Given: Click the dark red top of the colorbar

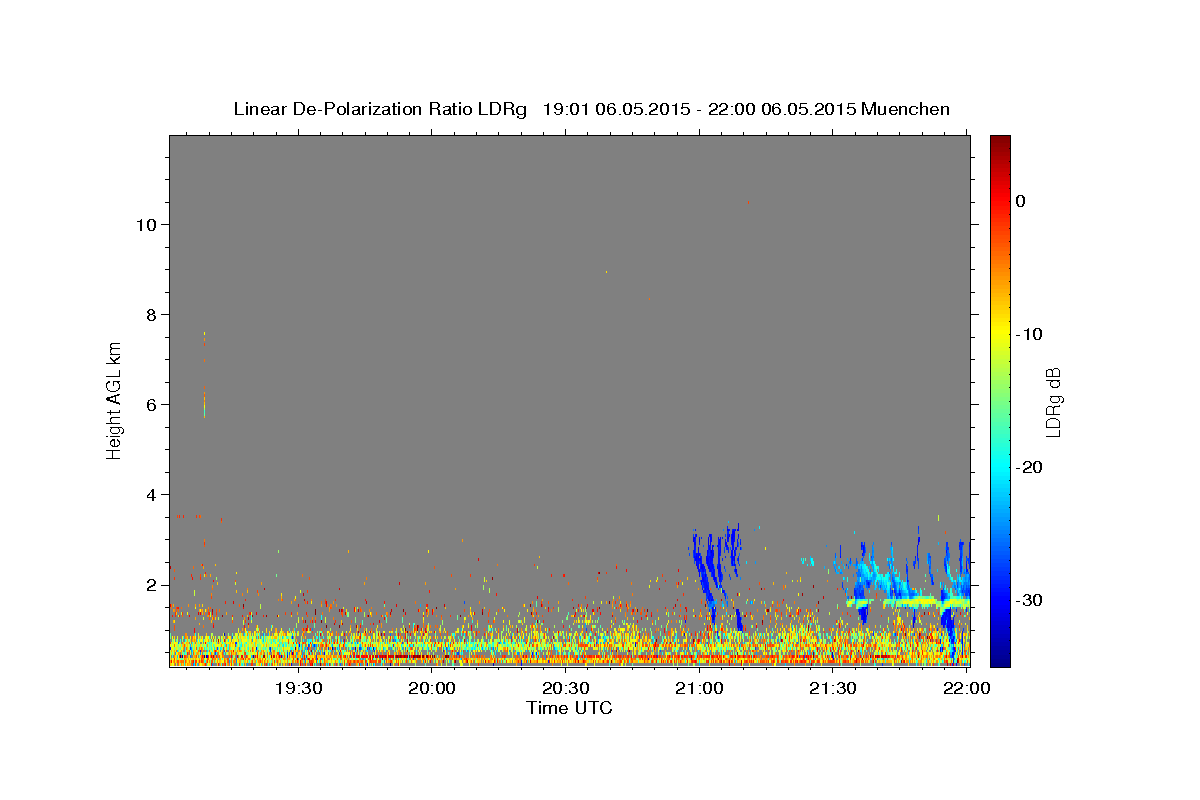Looking at the screenshot, I should (x=1000, y=145).
